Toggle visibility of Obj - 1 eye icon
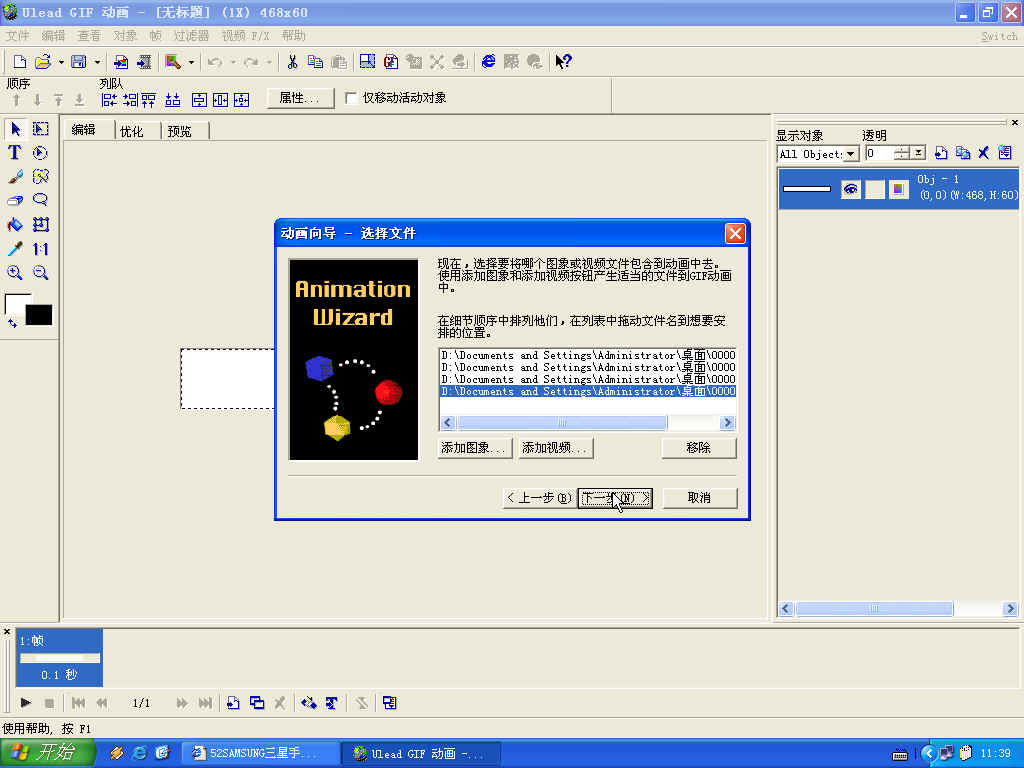 [851, 189]
